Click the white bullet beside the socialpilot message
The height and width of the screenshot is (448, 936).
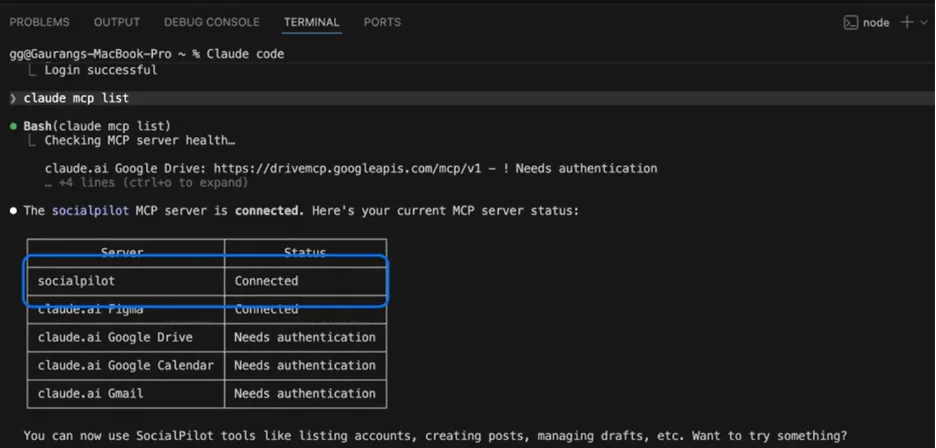(13, 211)
